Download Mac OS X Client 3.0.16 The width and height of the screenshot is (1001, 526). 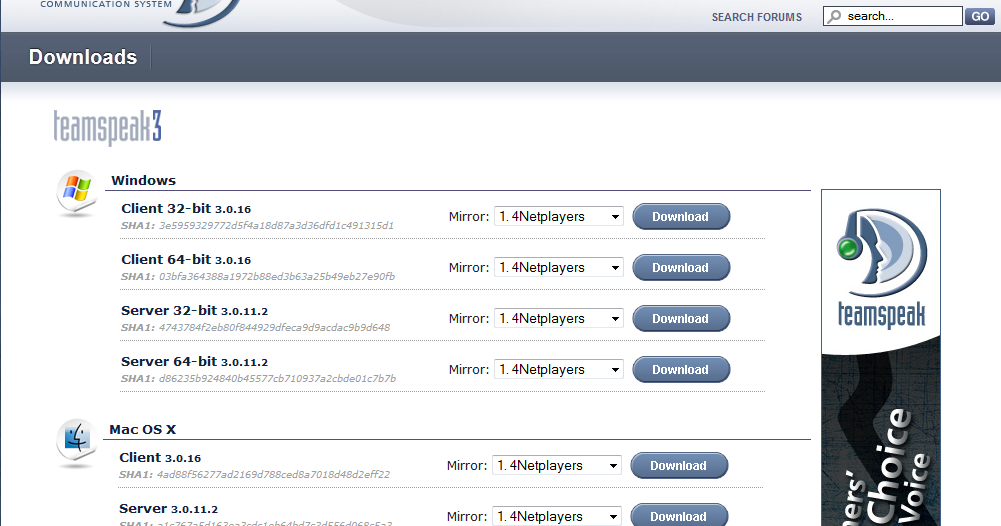point(679,465)
